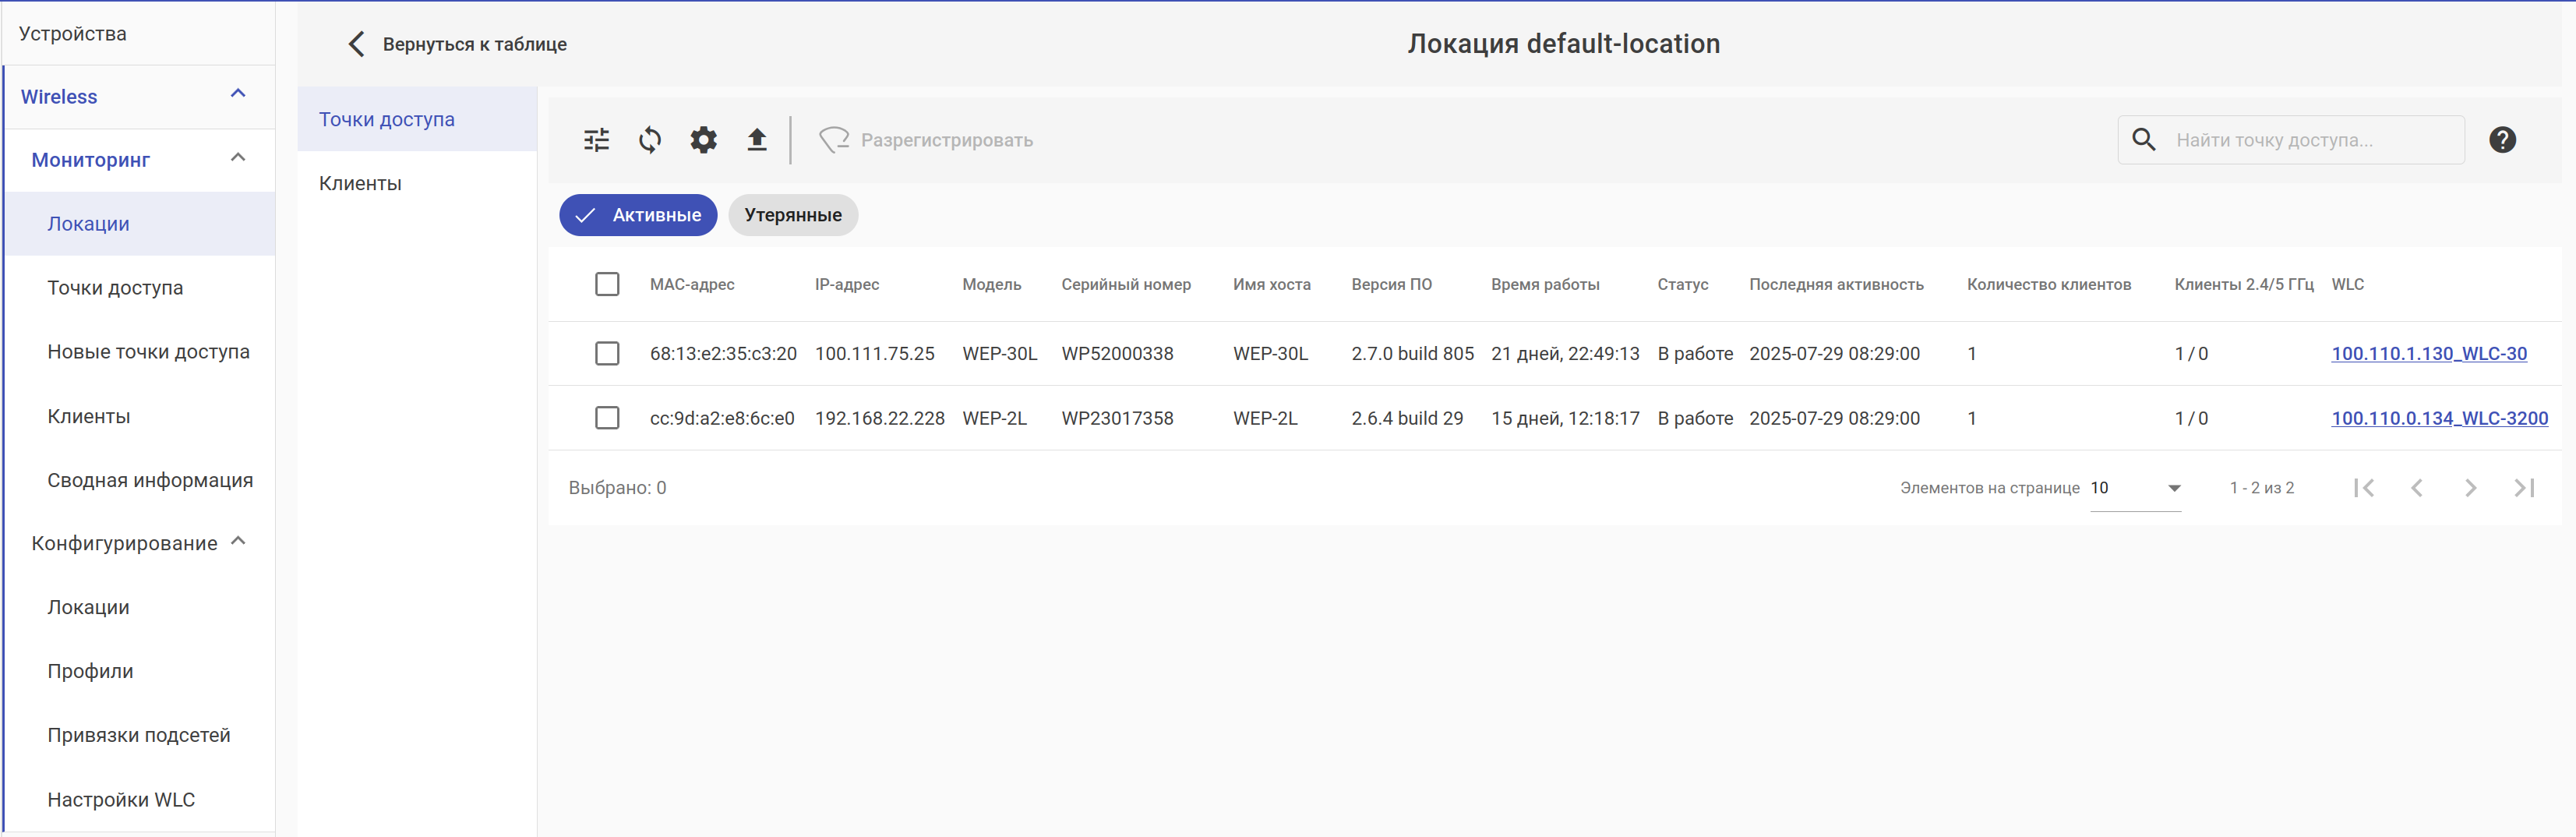This screenshot has height=837, width=2576.
Task: Go to the next page arrow
Action: 2470,488
